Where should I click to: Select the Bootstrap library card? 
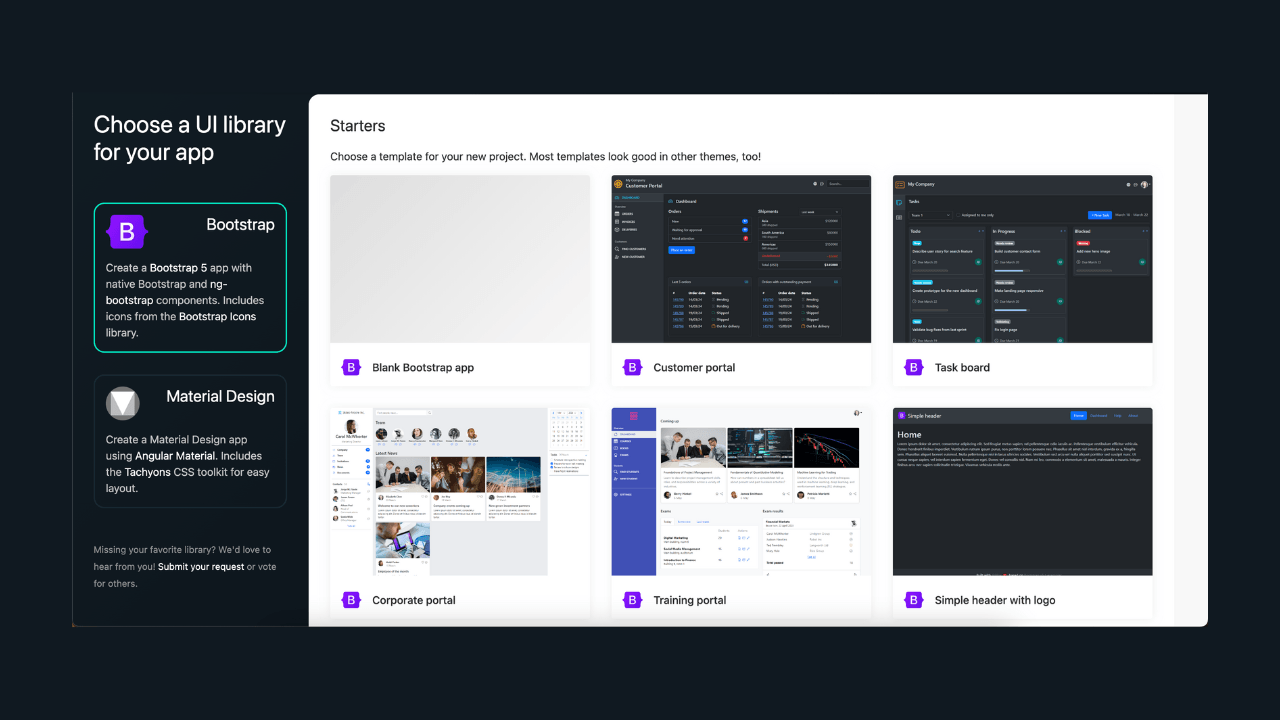(x=190, y=278)
